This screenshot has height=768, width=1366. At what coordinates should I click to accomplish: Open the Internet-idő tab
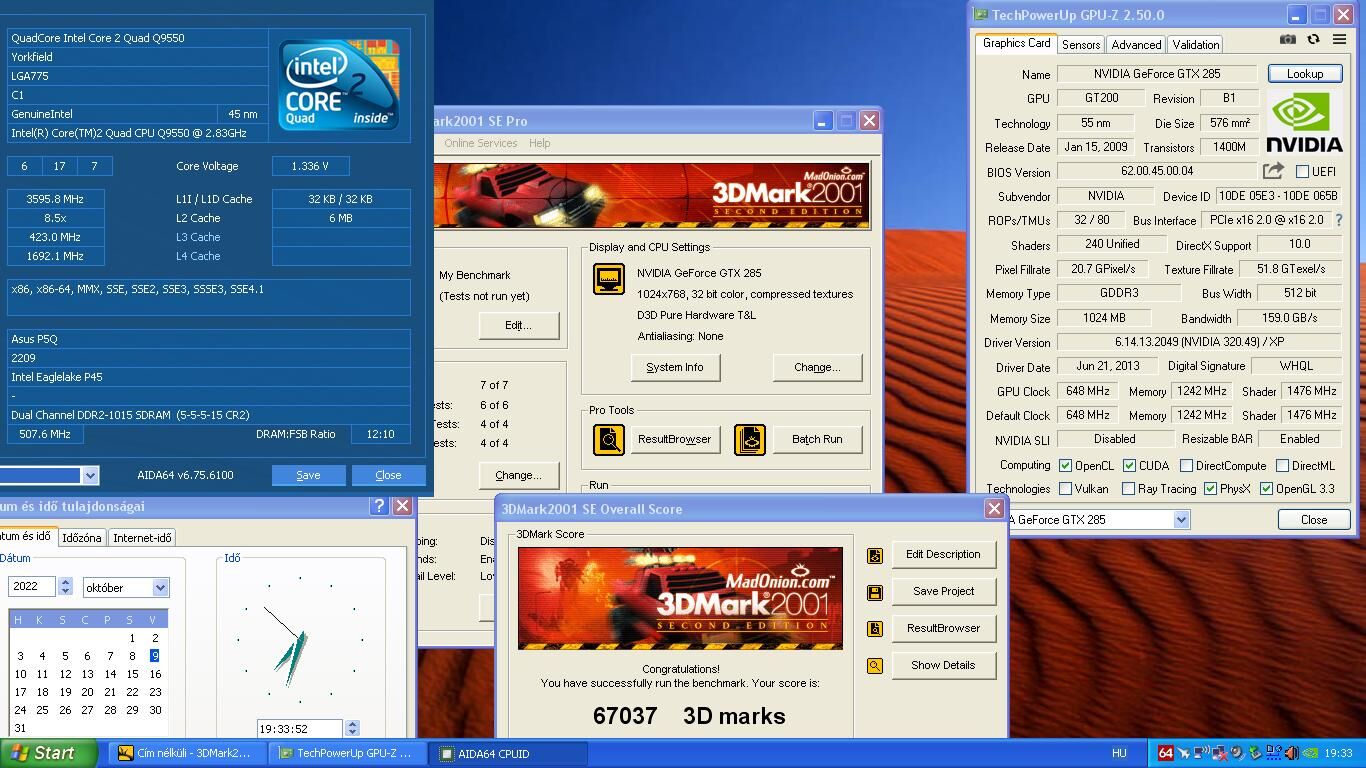pos(142,538)
